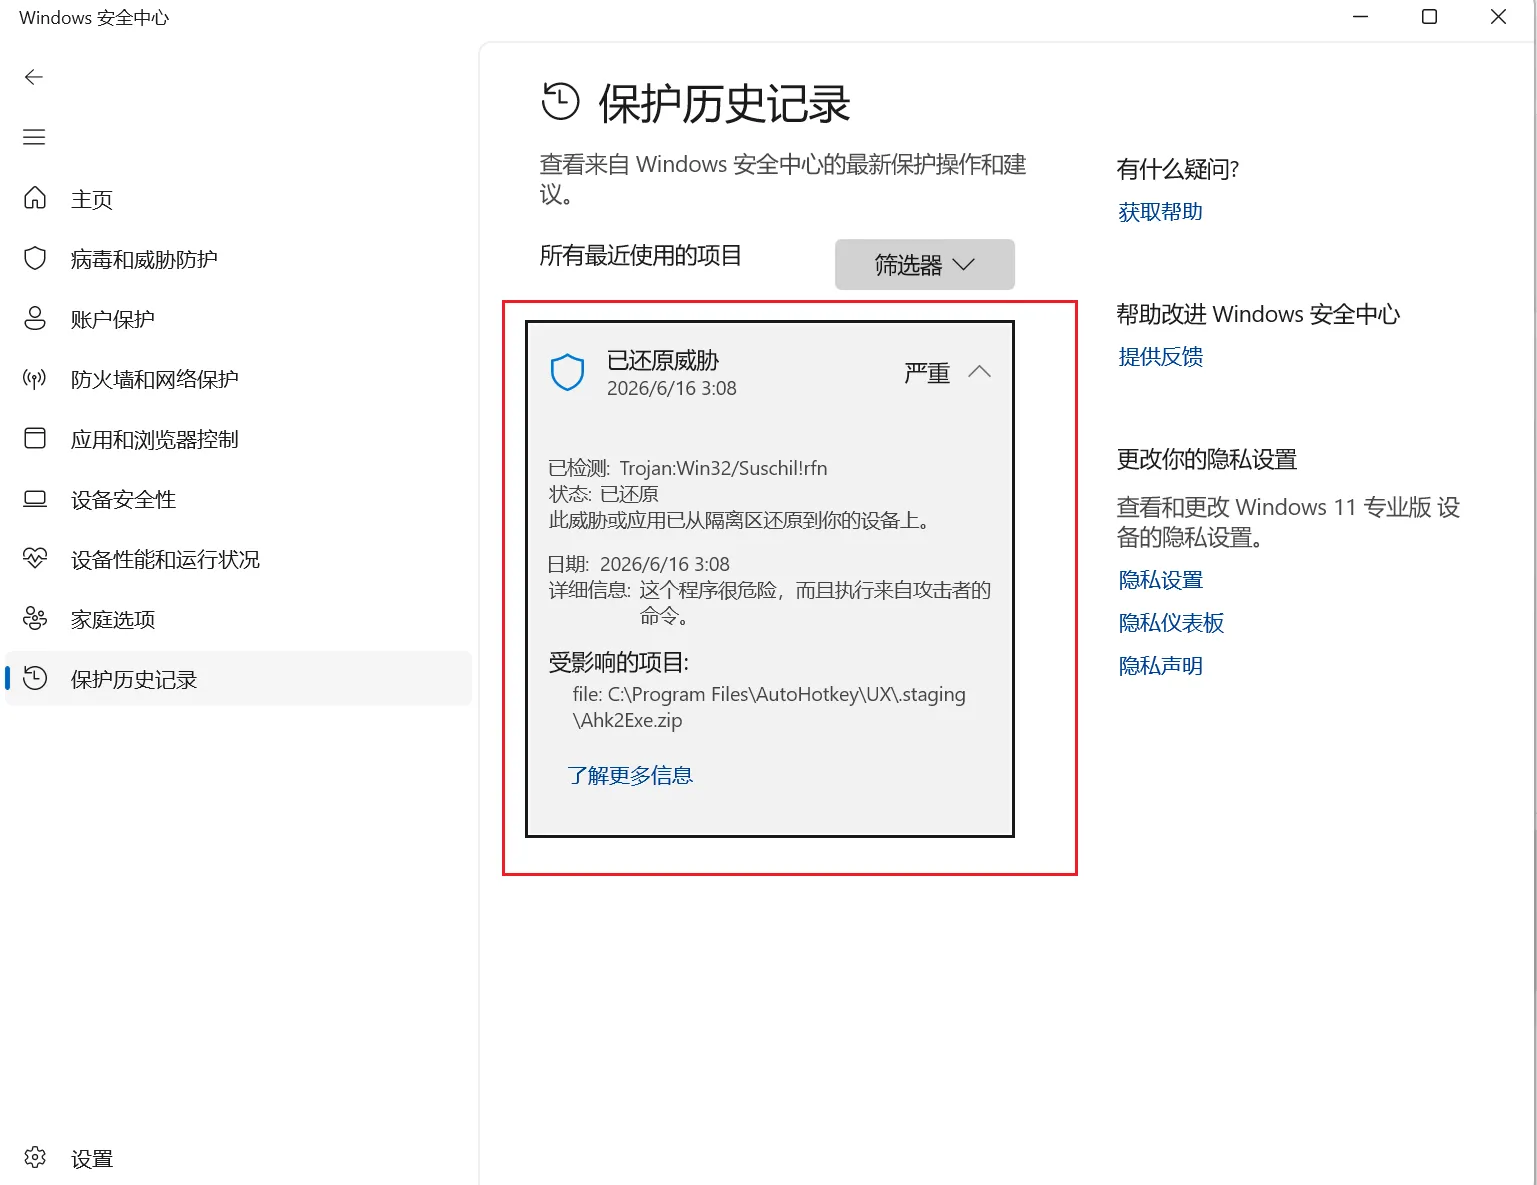Select 保护历史记录 in sidebar
Viewport: 1537px width, 1185px height.
238,679
